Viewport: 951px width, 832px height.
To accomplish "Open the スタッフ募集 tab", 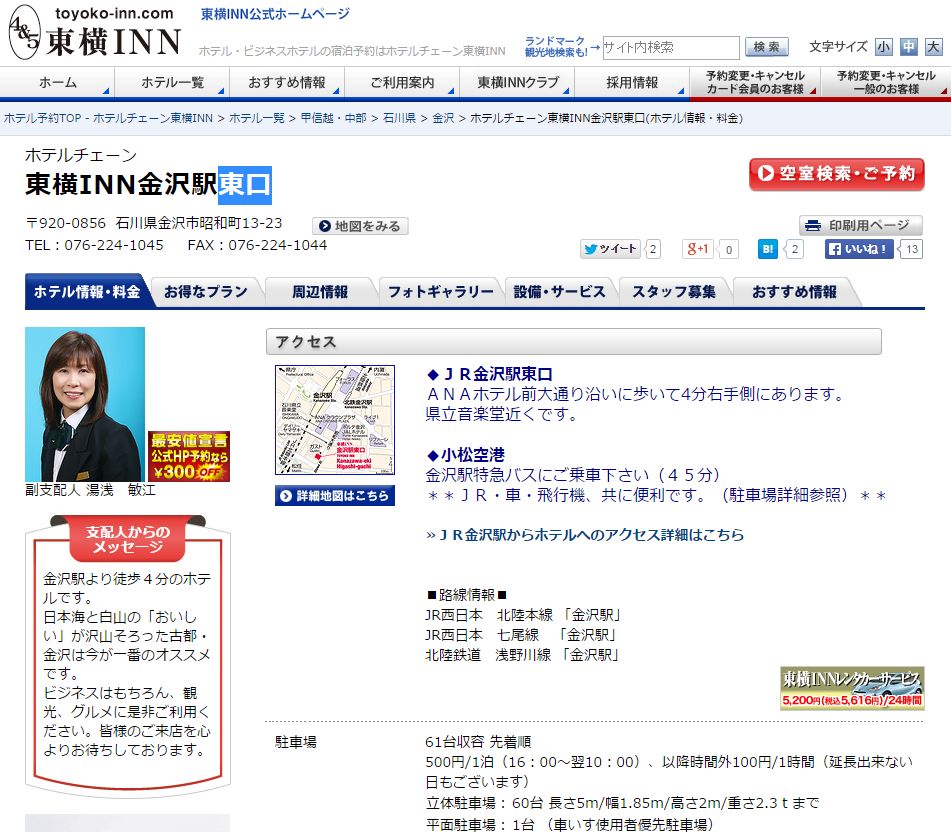I will tap(674, 292).
